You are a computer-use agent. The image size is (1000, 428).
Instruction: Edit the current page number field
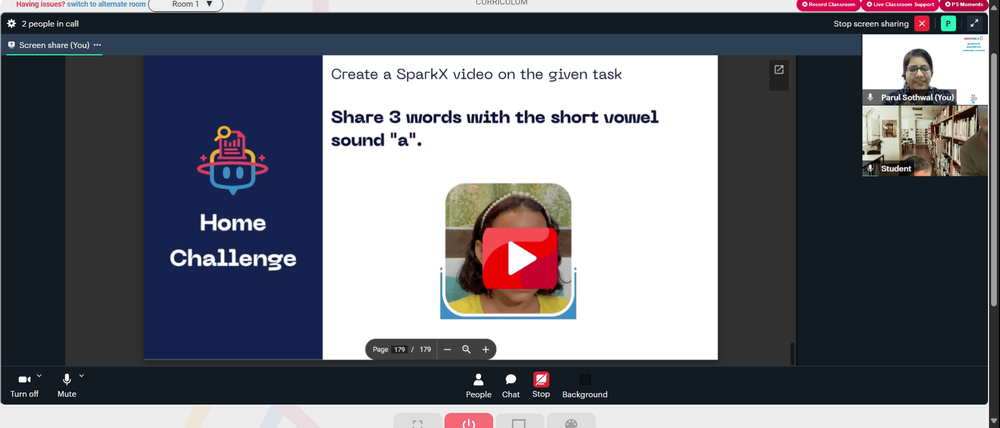399,350
